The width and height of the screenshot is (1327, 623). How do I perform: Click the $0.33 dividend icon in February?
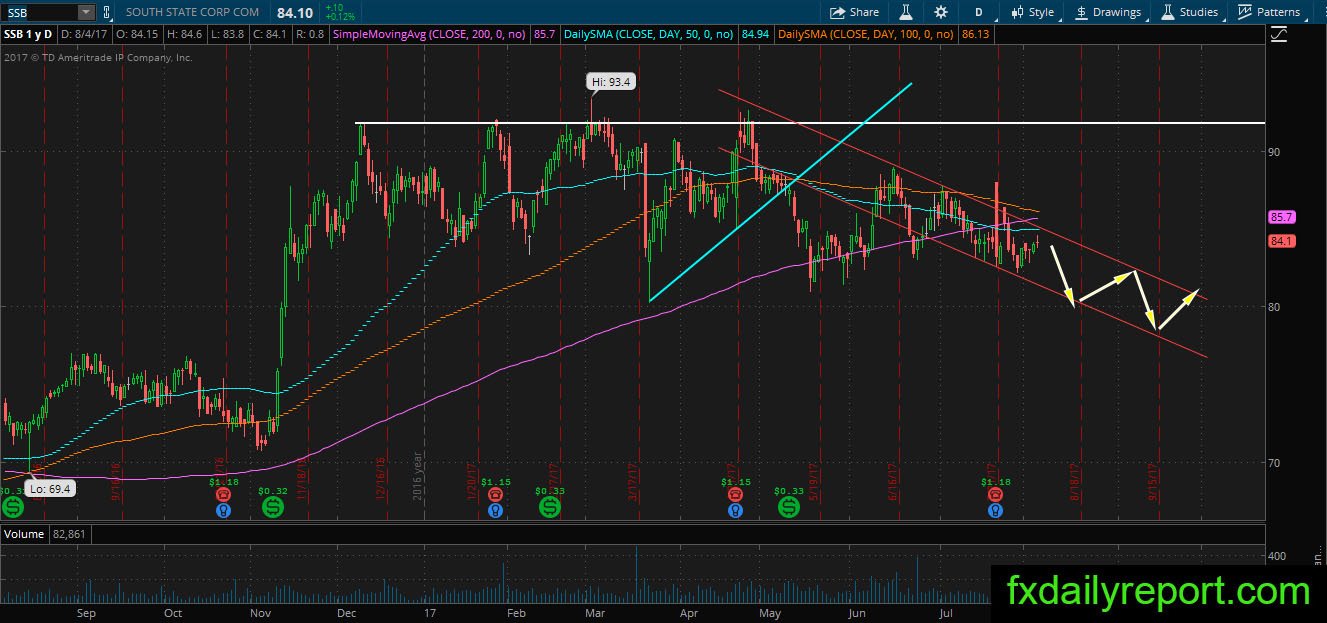[549, 507]
